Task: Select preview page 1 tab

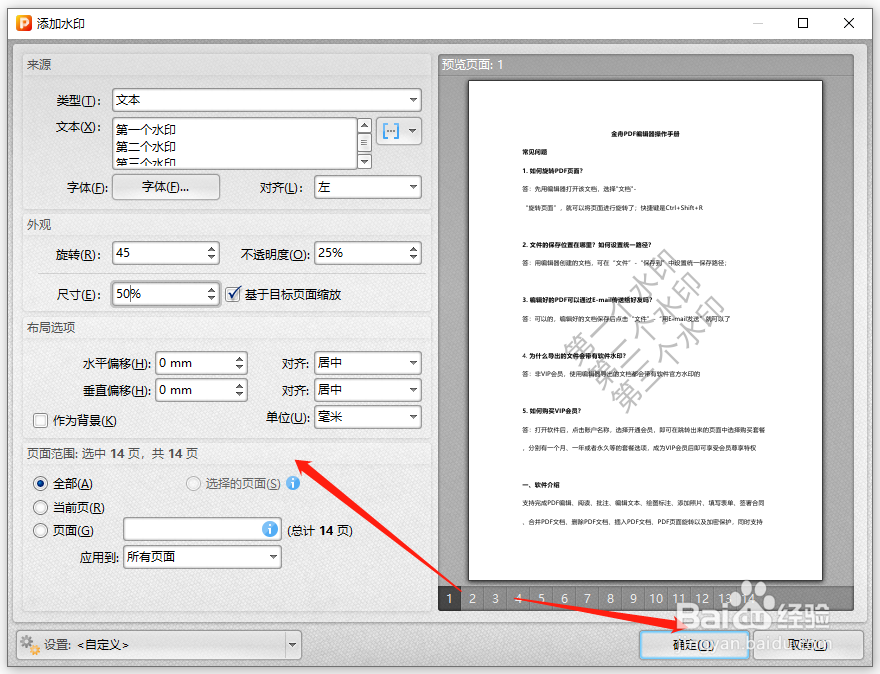Action: tap(450, 599)
